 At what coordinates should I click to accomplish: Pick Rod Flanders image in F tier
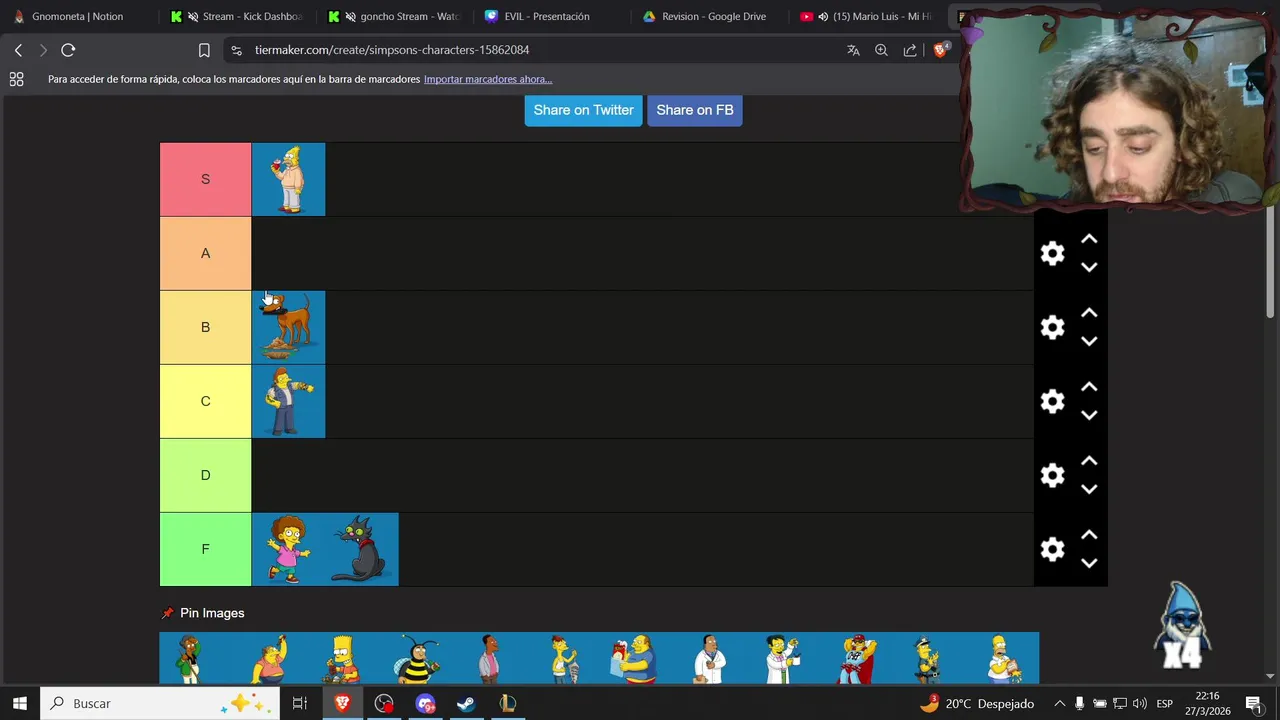pyautogui.click(x=288, y=549)
